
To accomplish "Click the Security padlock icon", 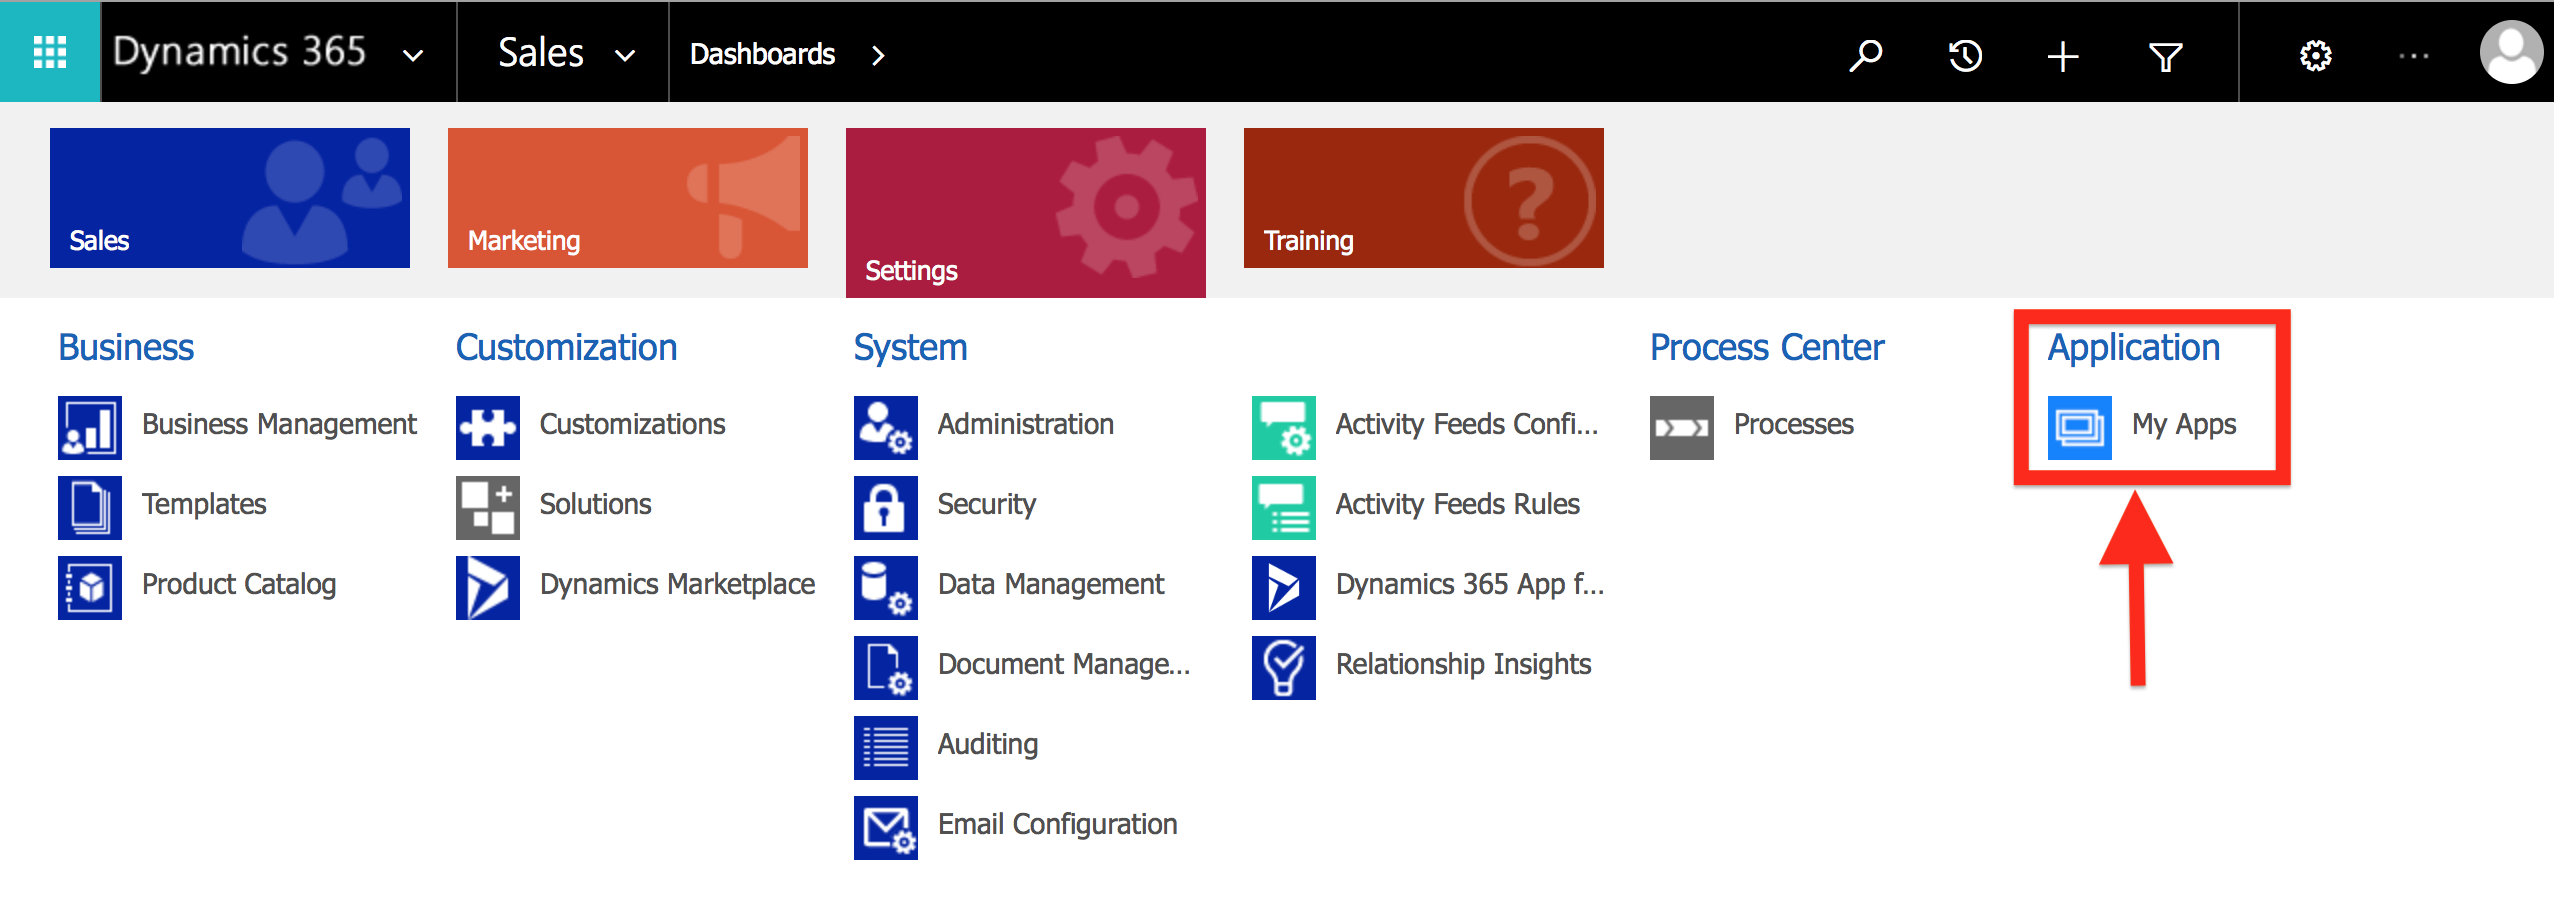I will tap(885, 507).
